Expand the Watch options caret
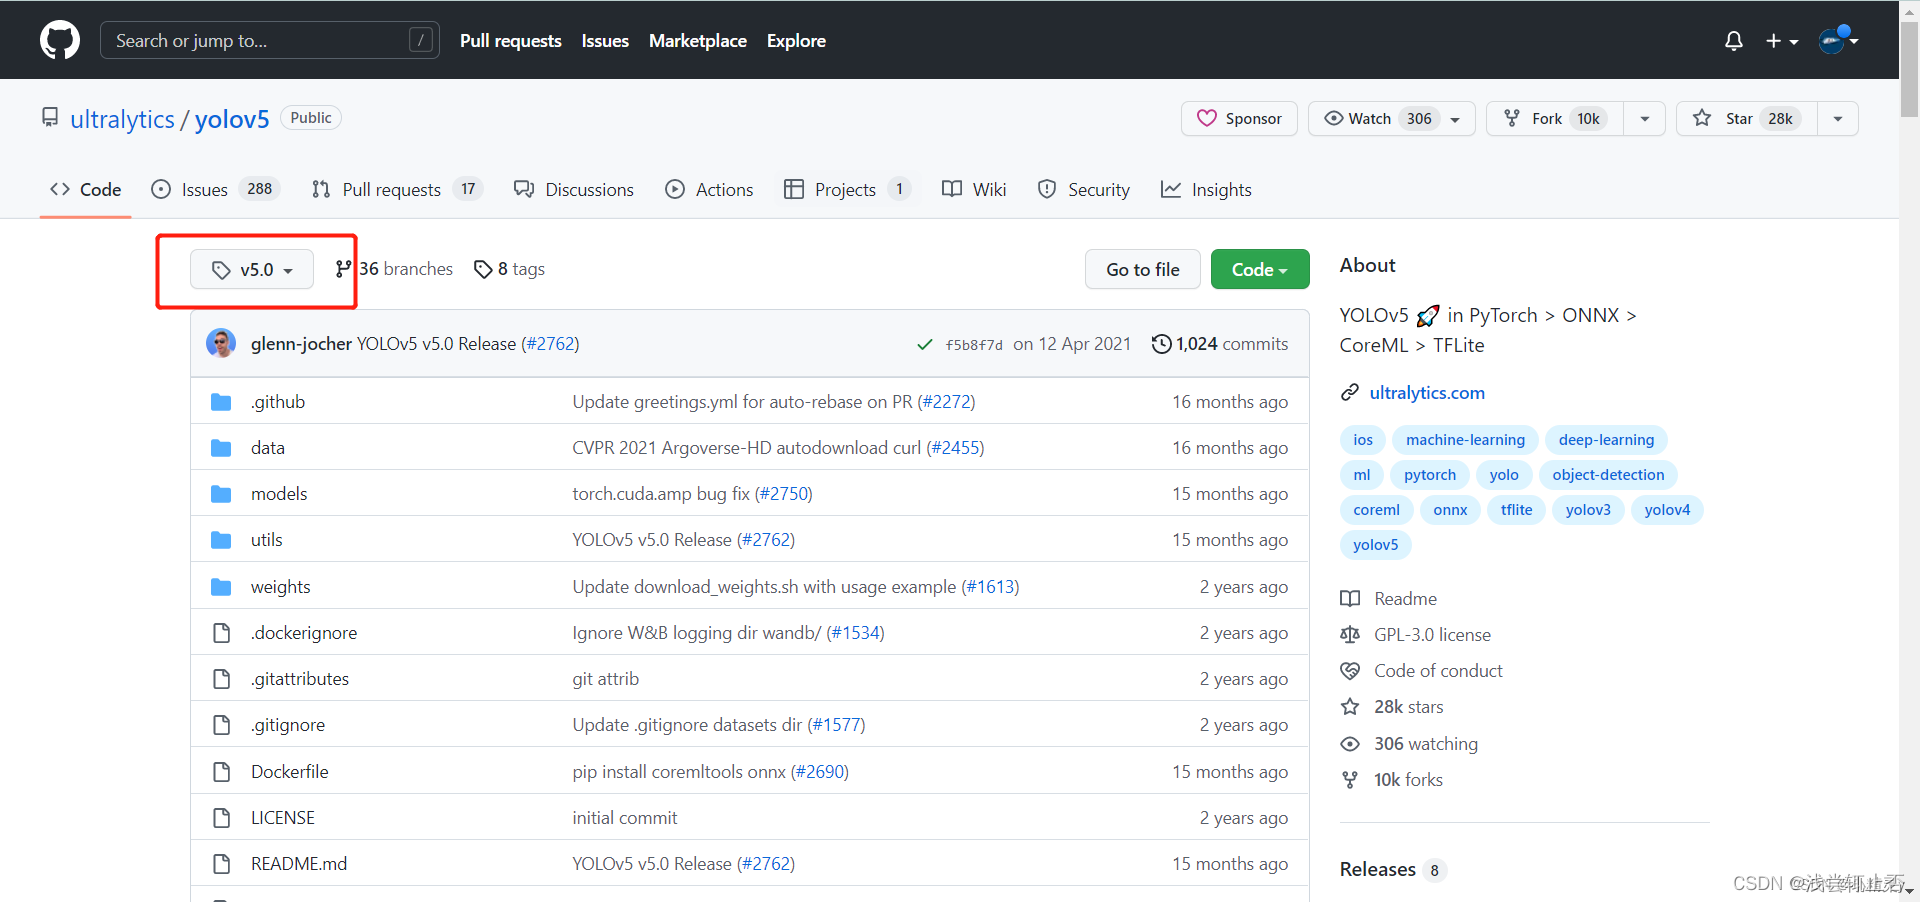This screenshot has width=1920, height=902. point(1456,119)
